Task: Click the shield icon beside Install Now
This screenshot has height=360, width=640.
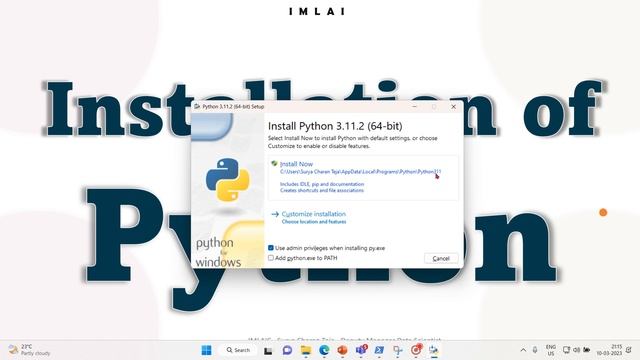Action: [x=274, y=164]
